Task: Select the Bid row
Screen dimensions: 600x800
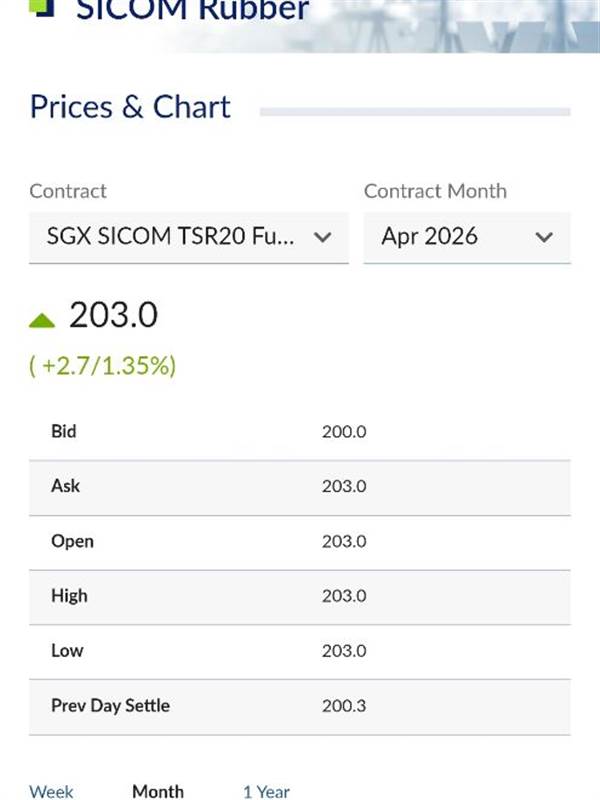Action: [300, 432]
